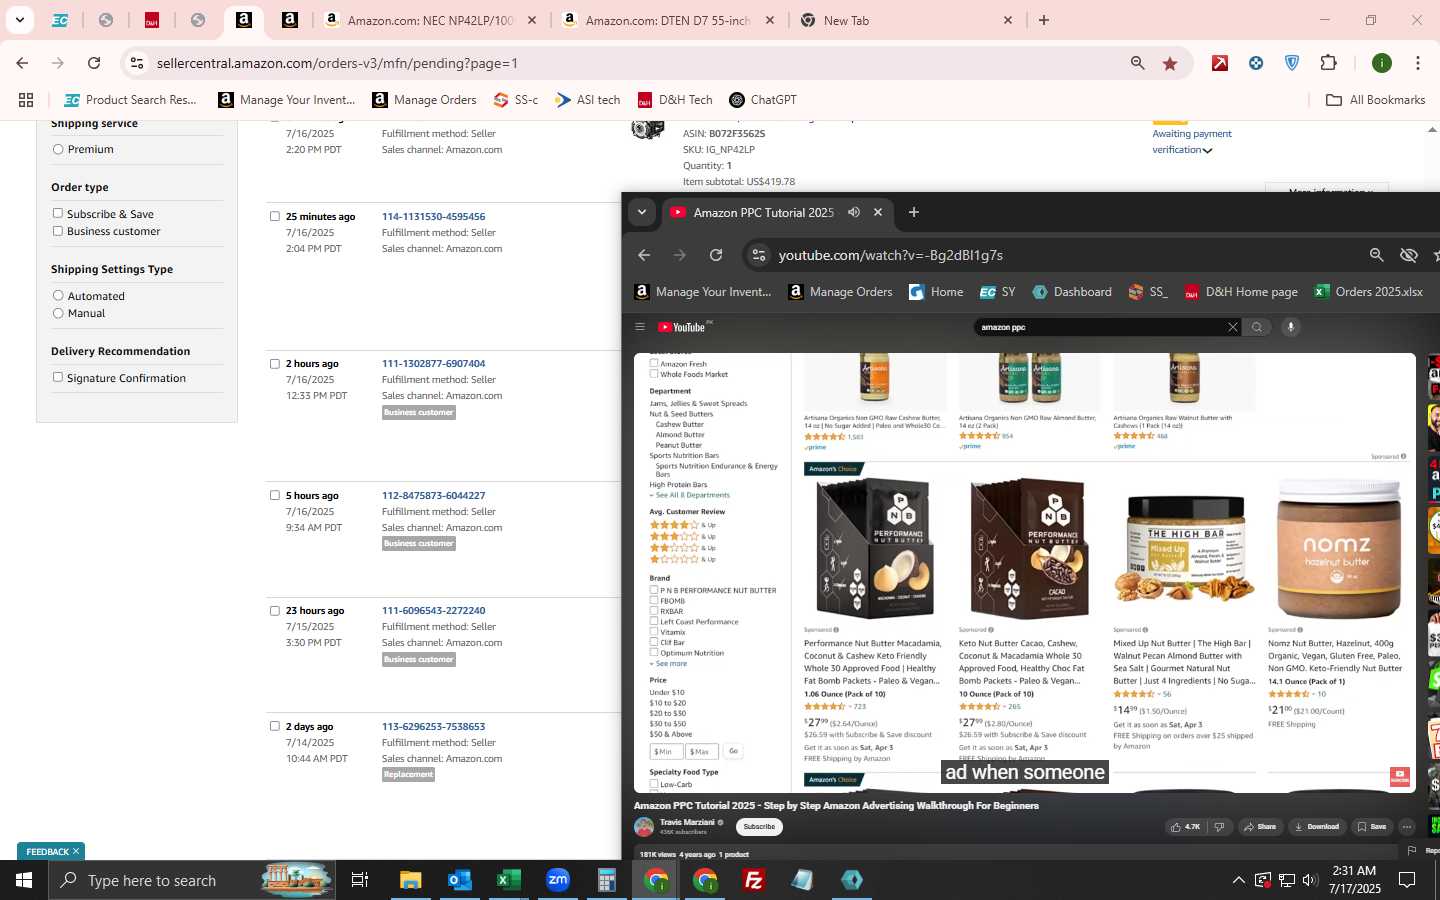Click the tracking-protection eye icon in YouTube window
This screenshot has width=1440, height=900.
tap(1409, 255)
